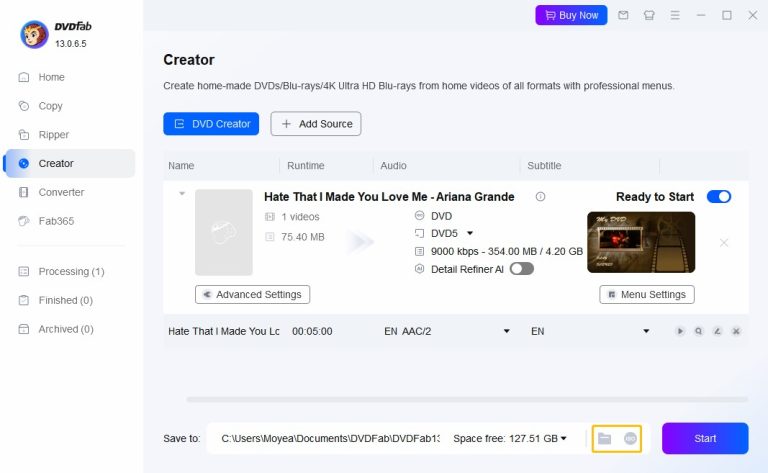
Task: Click the '9000 kbps - 354.00 MB / 4.20 GB' text
Action: click(x=507, y=252)
